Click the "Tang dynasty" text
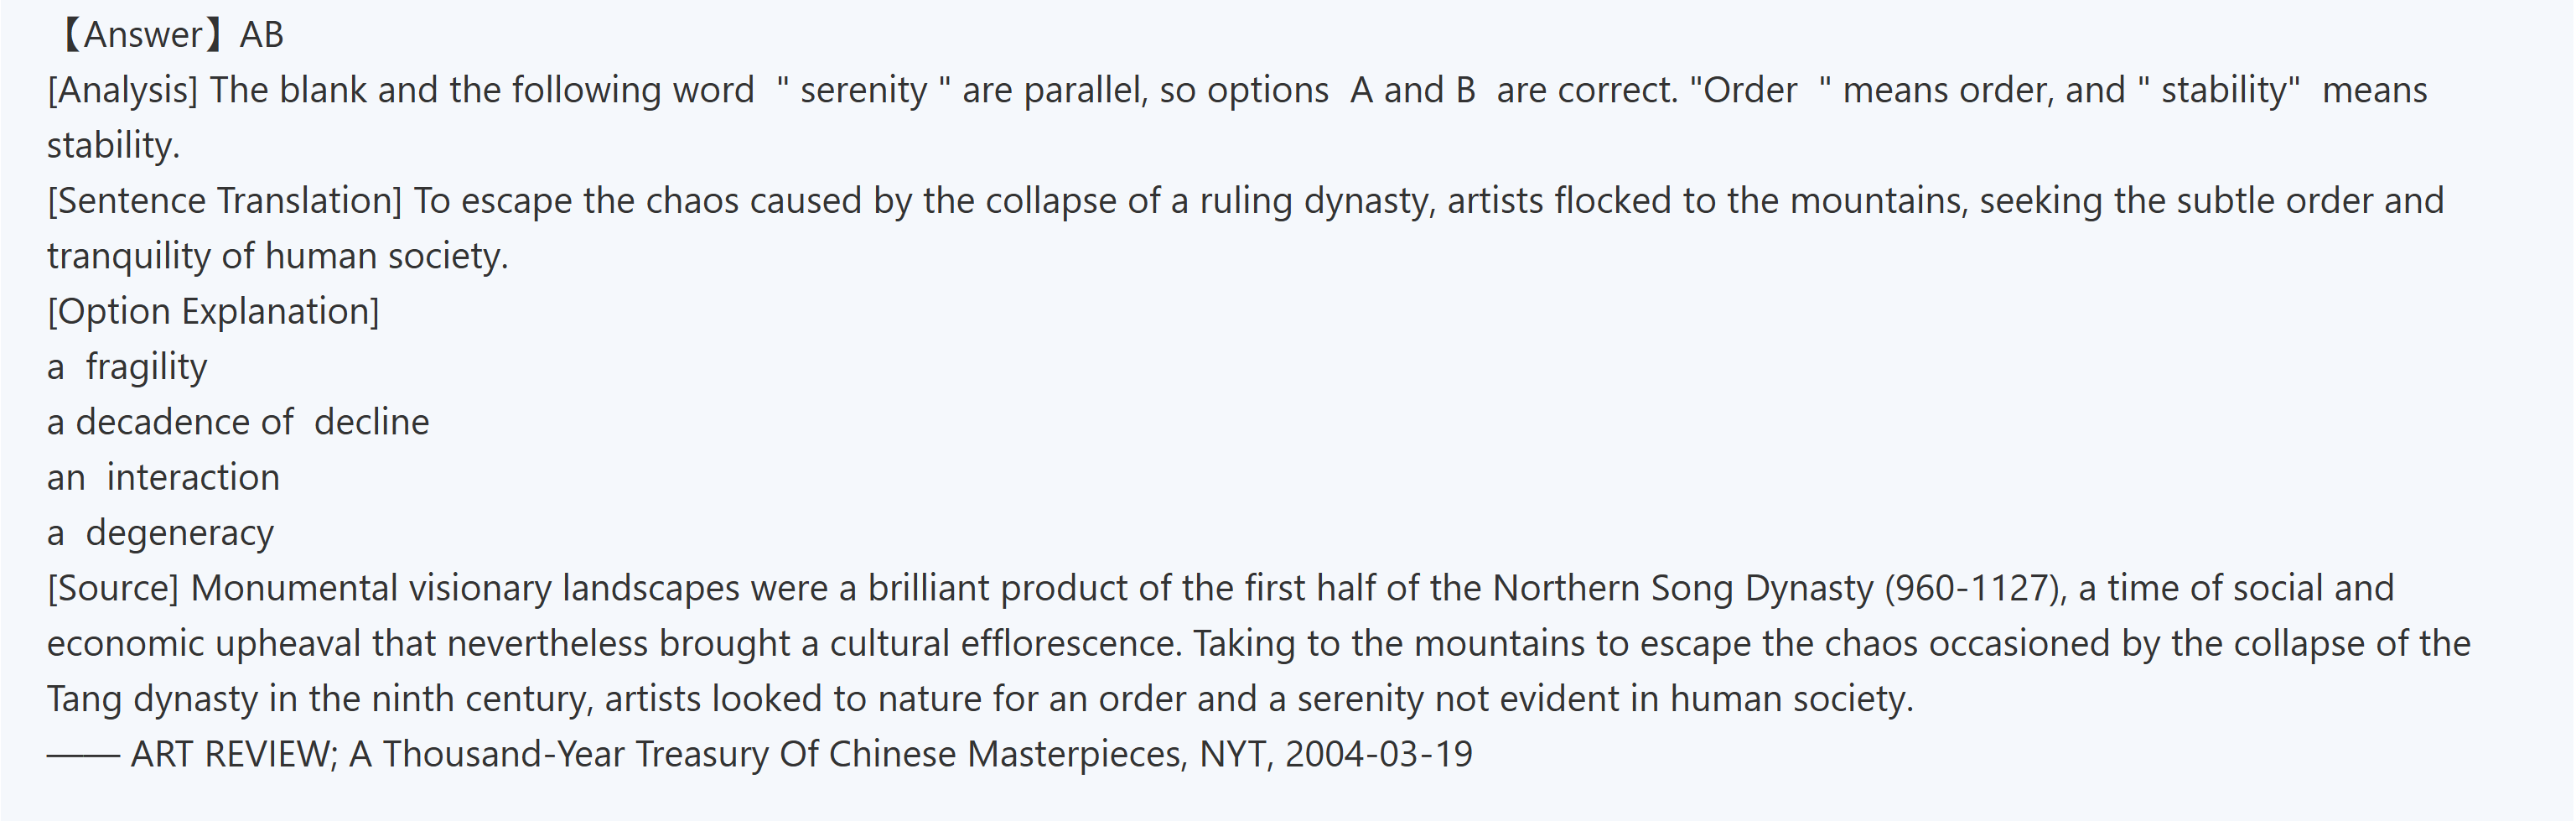 [152, 698]
